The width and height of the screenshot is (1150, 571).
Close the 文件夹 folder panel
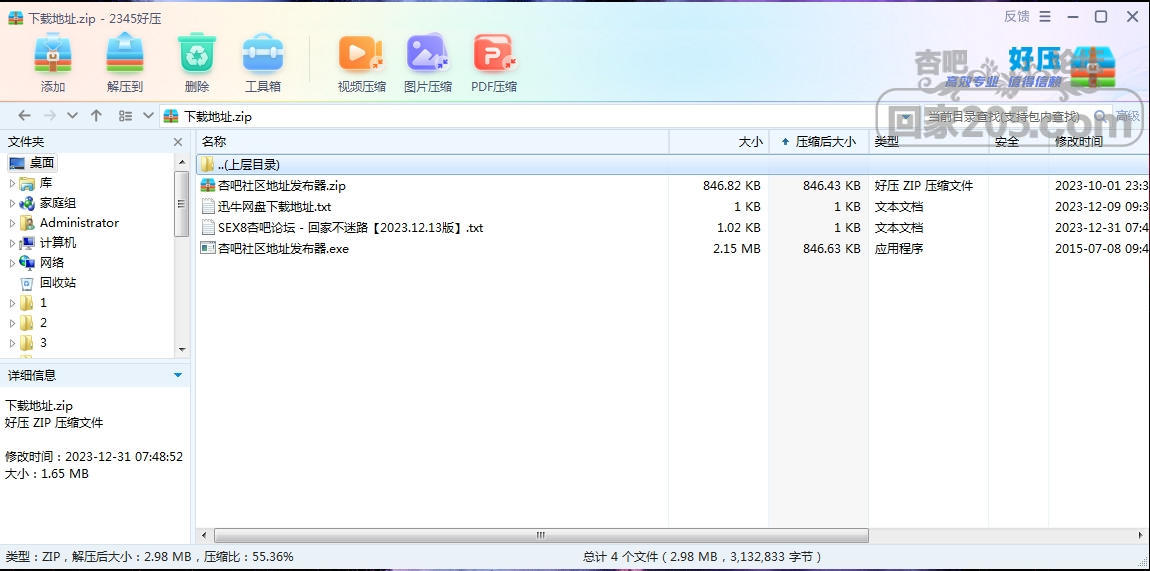click(x=177, y=142)
